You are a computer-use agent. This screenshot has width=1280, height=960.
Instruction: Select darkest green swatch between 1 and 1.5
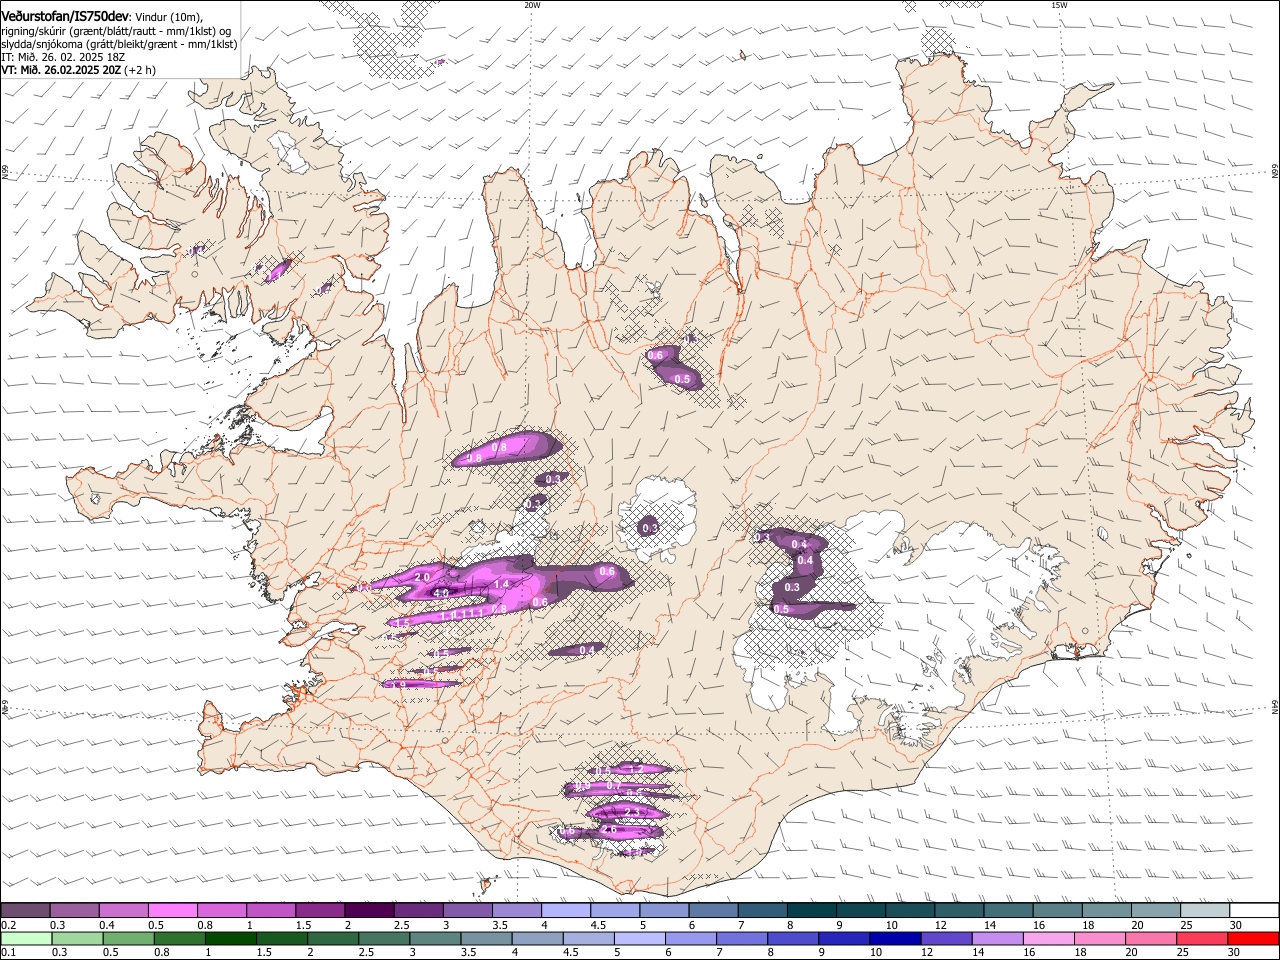pyautogui.click(x=231, y=939)
